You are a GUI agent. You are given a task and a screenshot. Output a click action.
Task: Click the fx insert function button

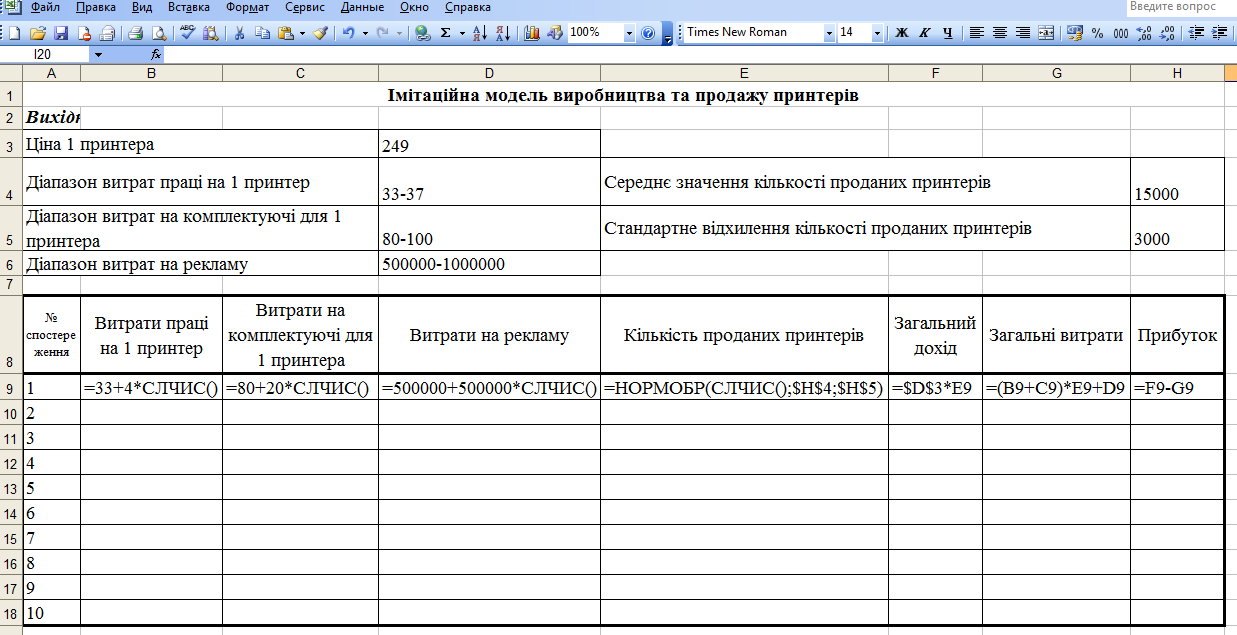157,54
